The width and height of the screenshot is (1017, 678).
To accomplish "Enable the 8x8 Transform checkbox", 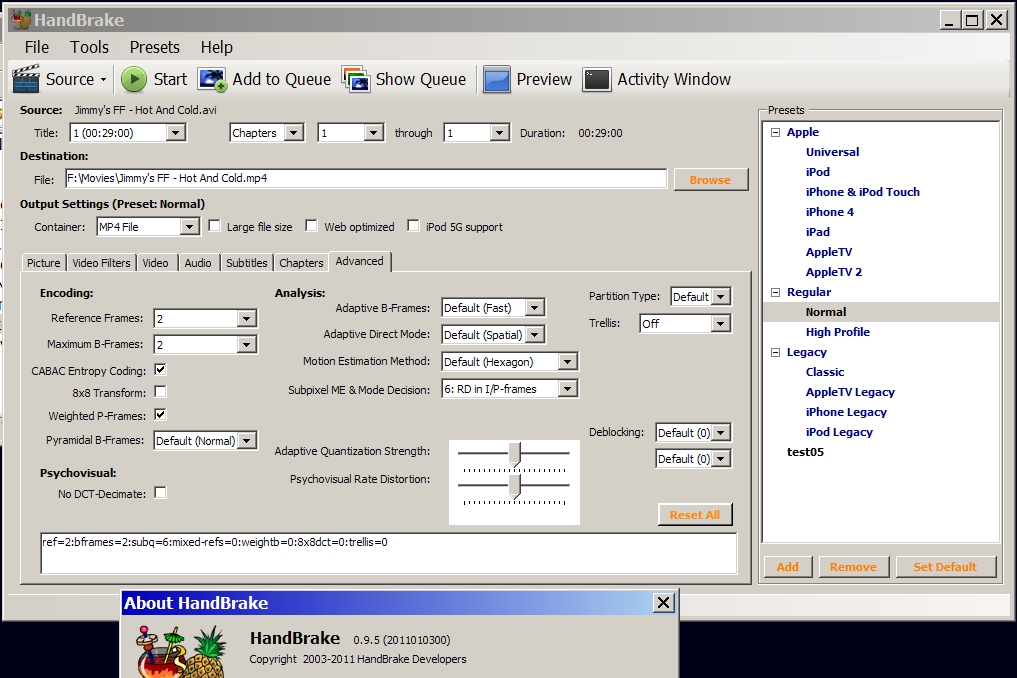I will click(160, 392).
